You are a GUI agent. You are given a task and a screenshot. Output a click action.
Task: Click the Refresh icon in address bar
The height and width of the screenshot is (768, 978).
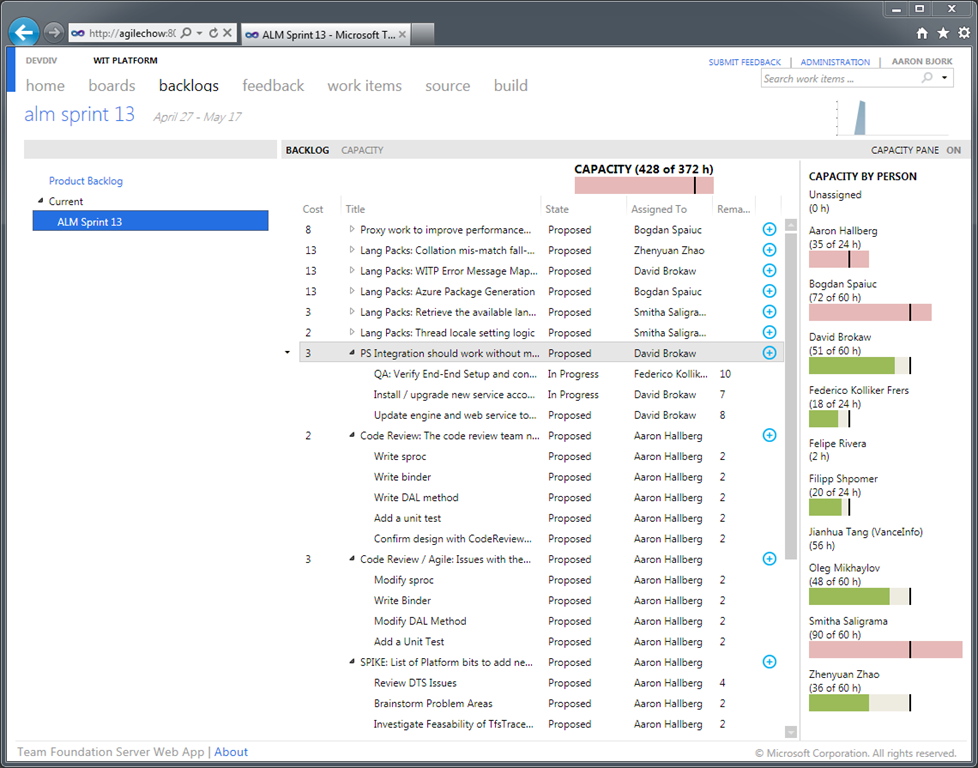point(213,33)
